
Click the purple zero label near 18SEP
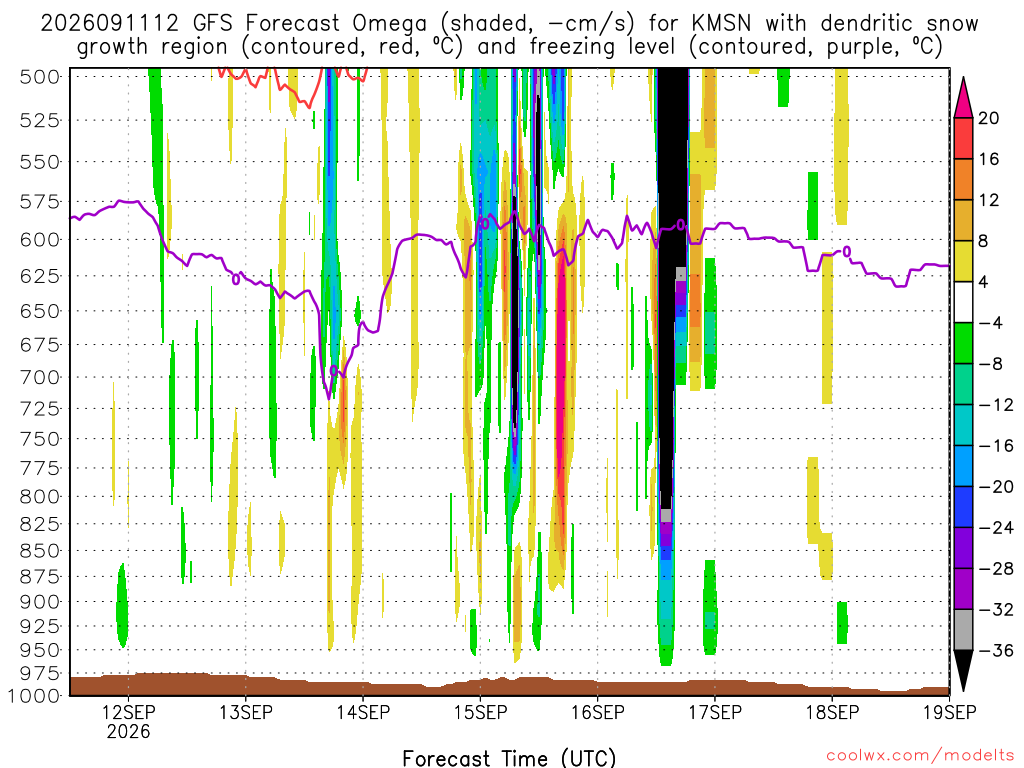pyautogui.click(x=847, y=251)
